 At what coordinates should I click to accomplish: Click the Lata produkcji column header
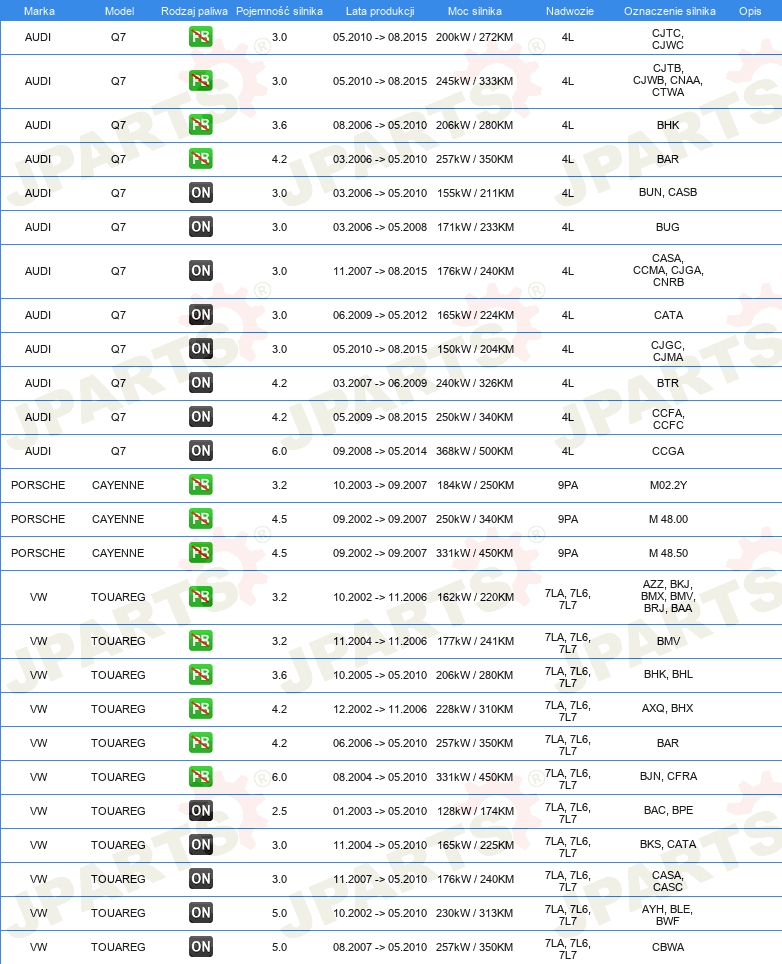380,11
